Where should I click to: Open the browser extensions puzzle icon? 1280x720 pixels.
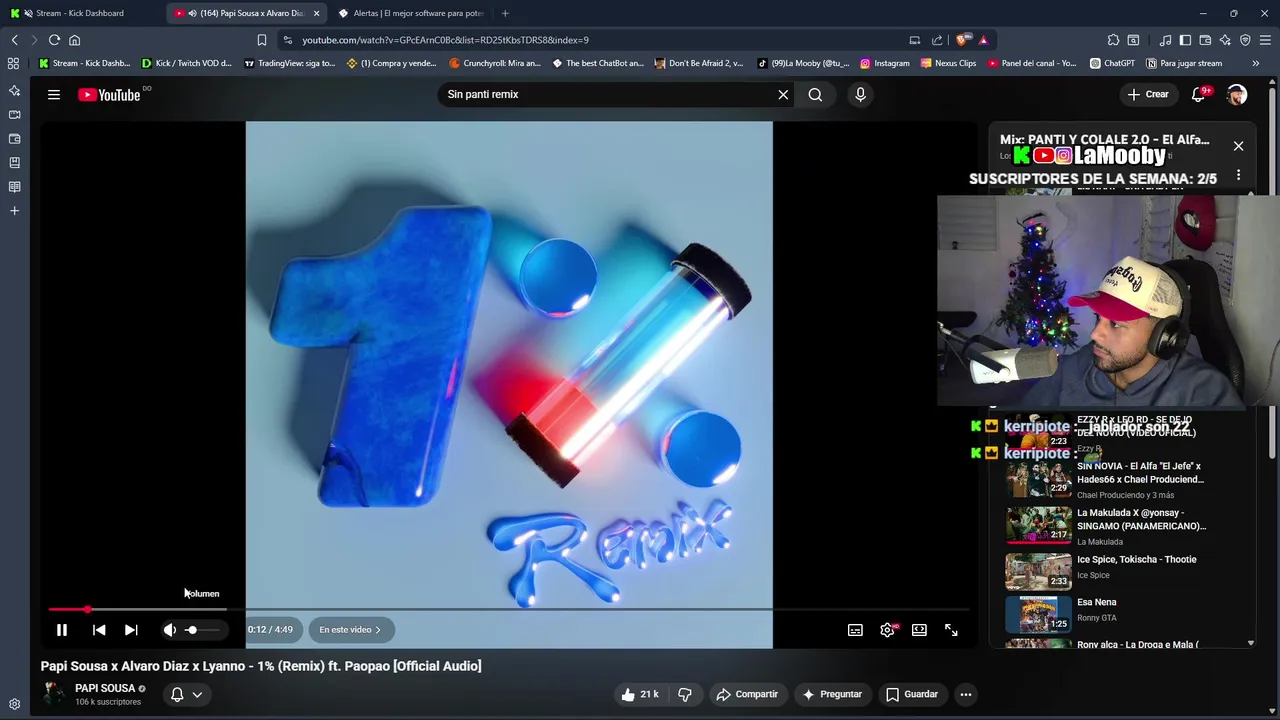click(1113, 40)
